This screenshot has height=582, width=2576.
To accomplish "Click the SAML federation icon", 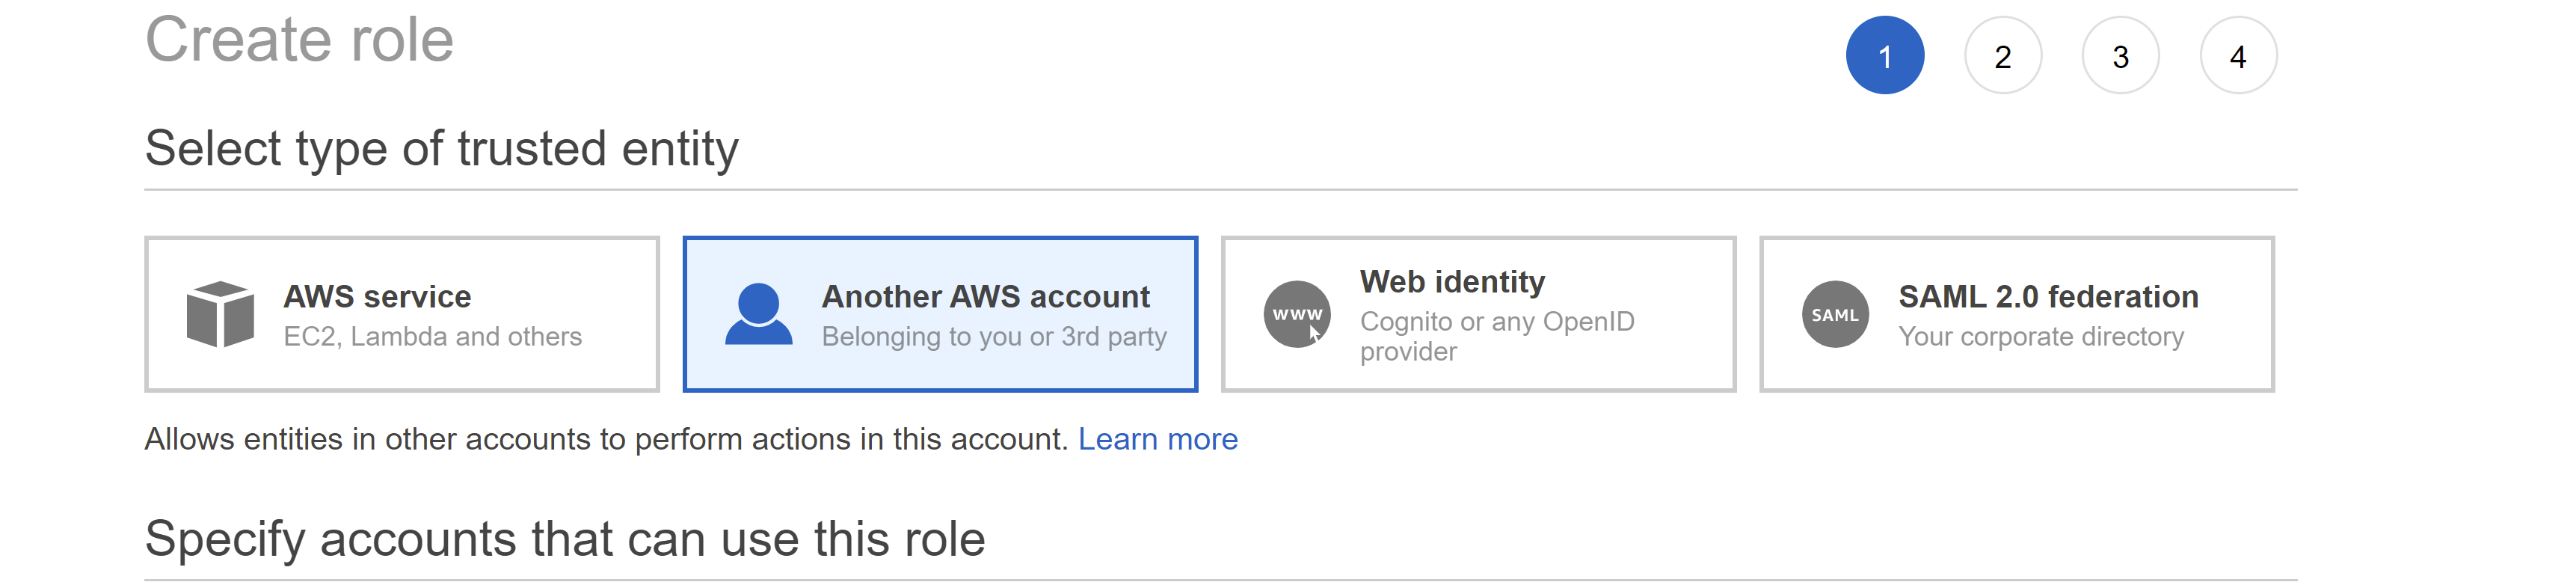I will (1835, 314).
